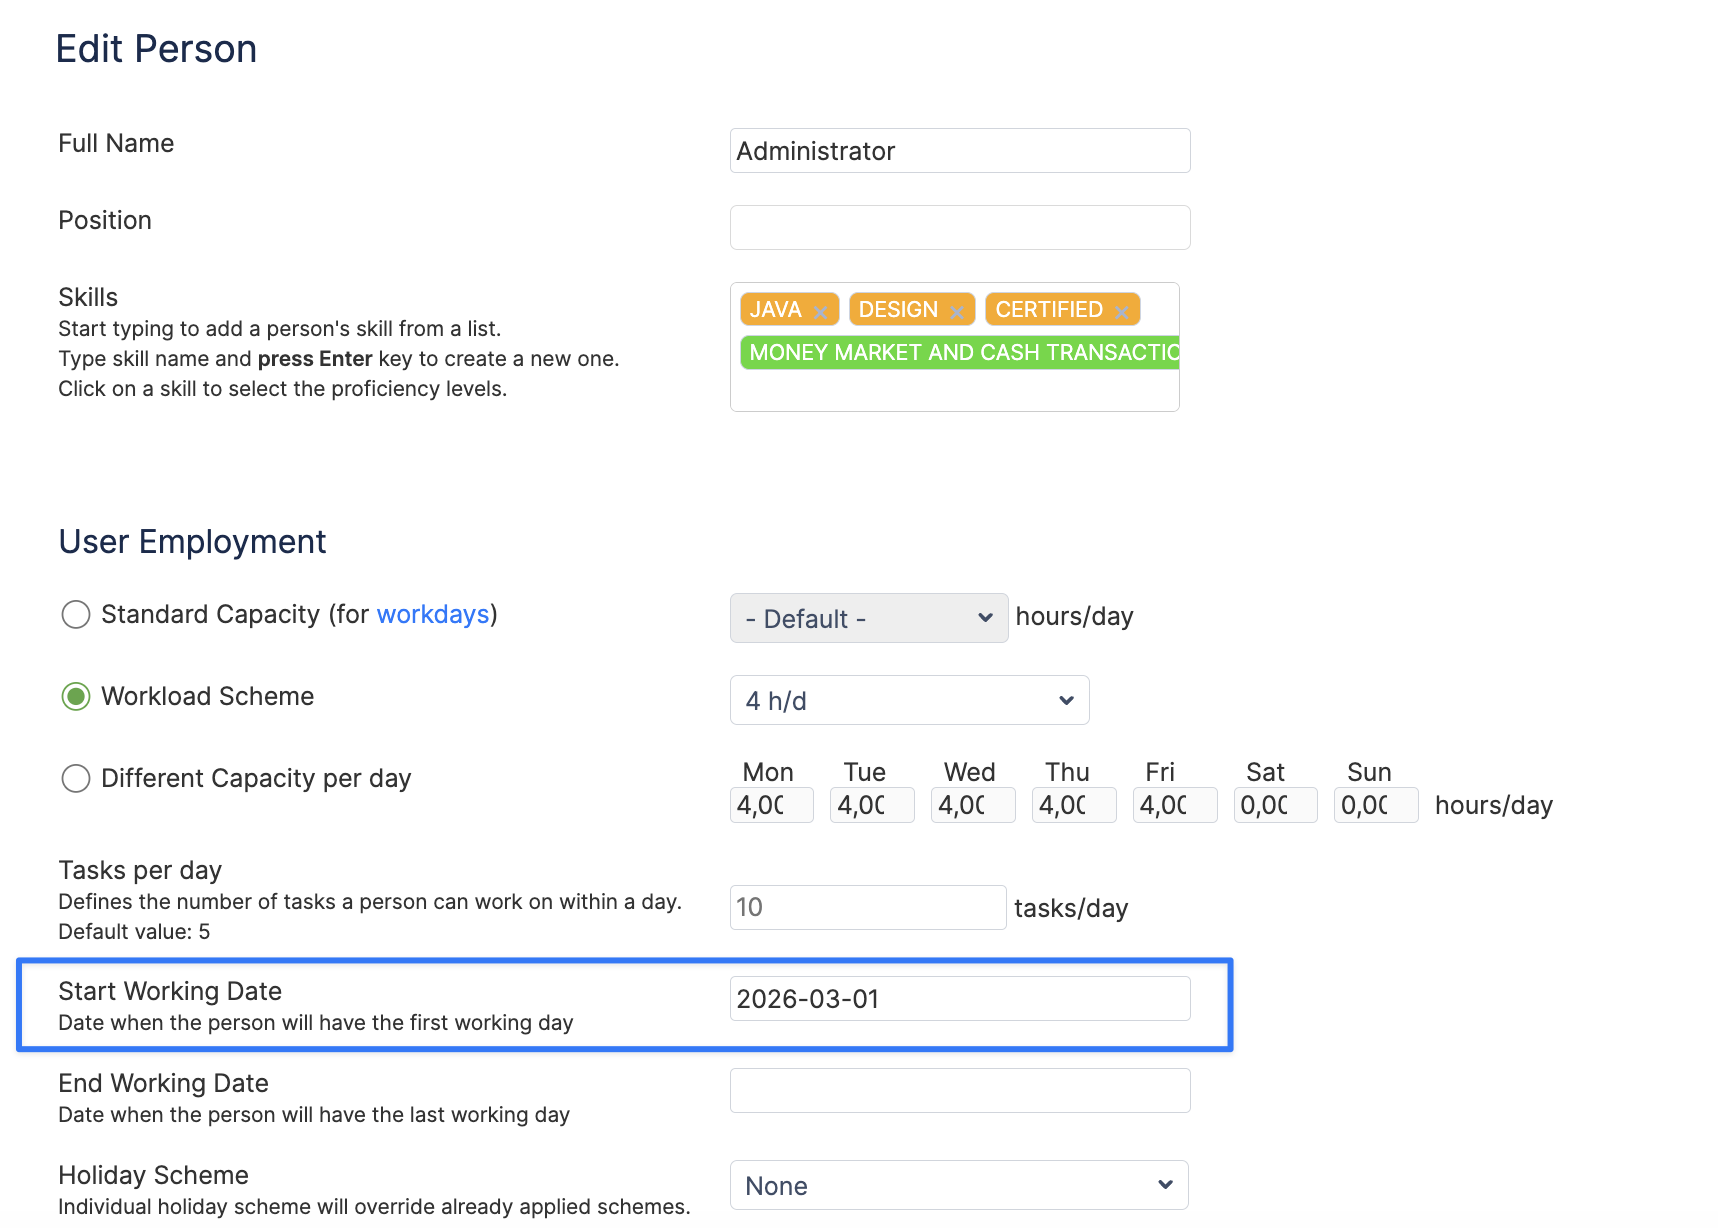Select Standard Capacity radio button

coord(76,614)
